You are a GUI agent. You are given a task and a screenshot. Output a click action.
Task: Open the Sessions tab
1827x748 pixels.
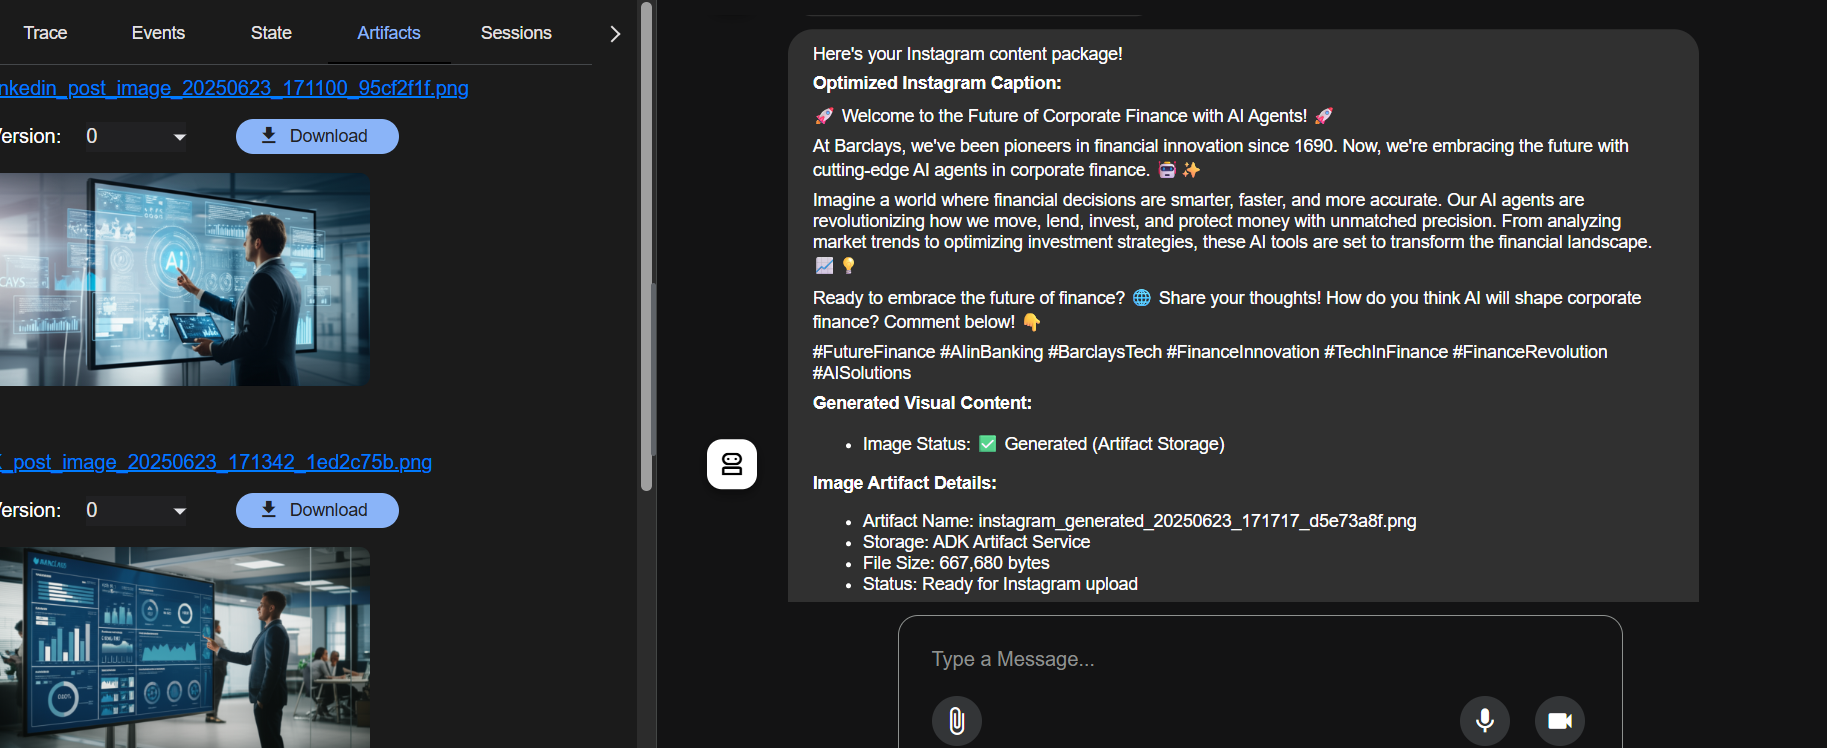pos(516,33)
